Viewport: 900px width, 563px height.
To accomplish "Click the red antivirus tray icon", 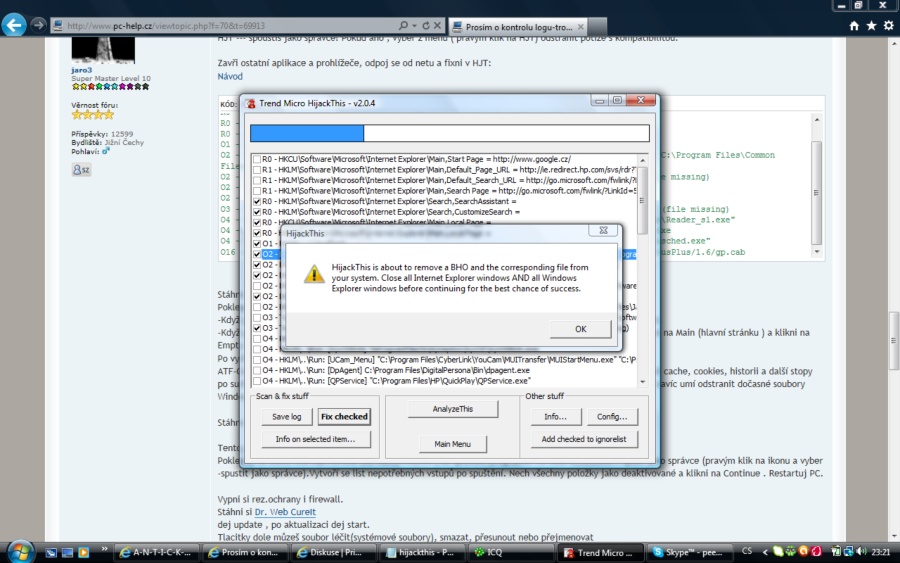I will pyautogui.click(x=816, y=552).
